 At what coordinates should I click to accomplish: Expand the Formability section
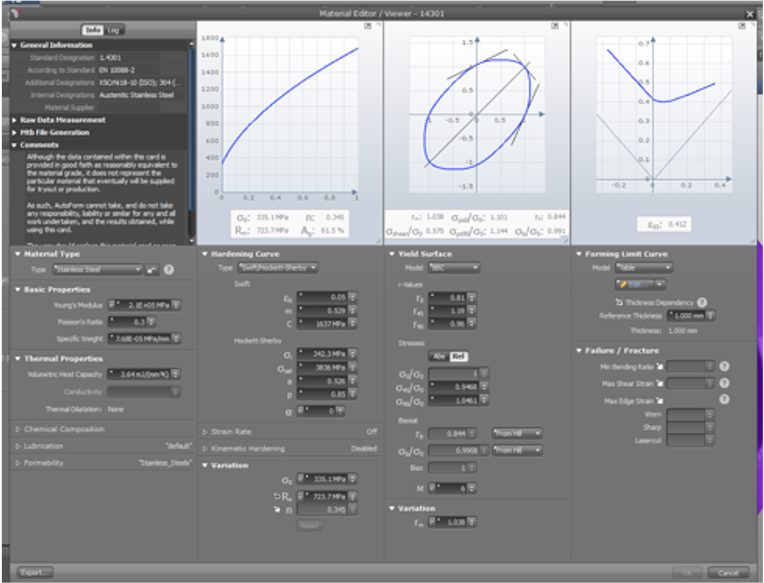(18, 463)
